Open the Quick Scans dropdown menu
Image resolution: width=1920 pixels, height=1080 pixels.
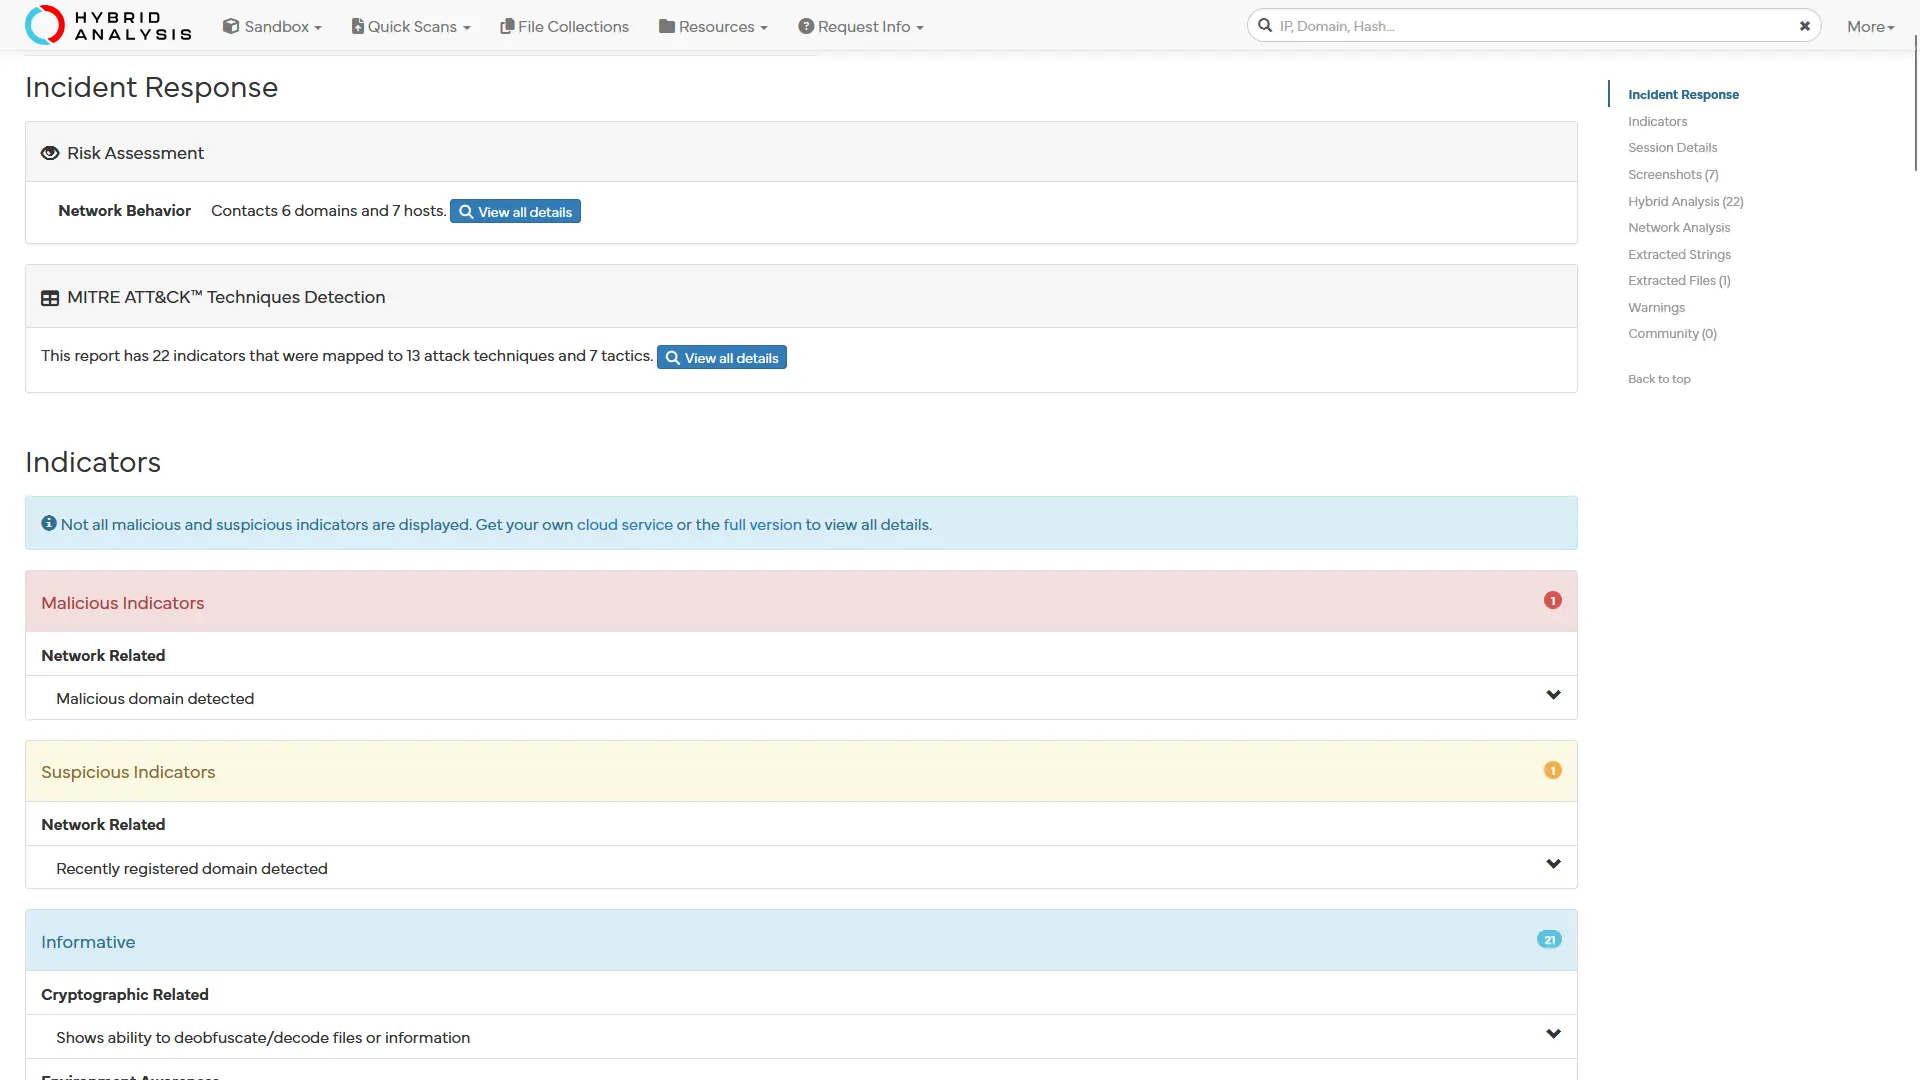point(411,27)
